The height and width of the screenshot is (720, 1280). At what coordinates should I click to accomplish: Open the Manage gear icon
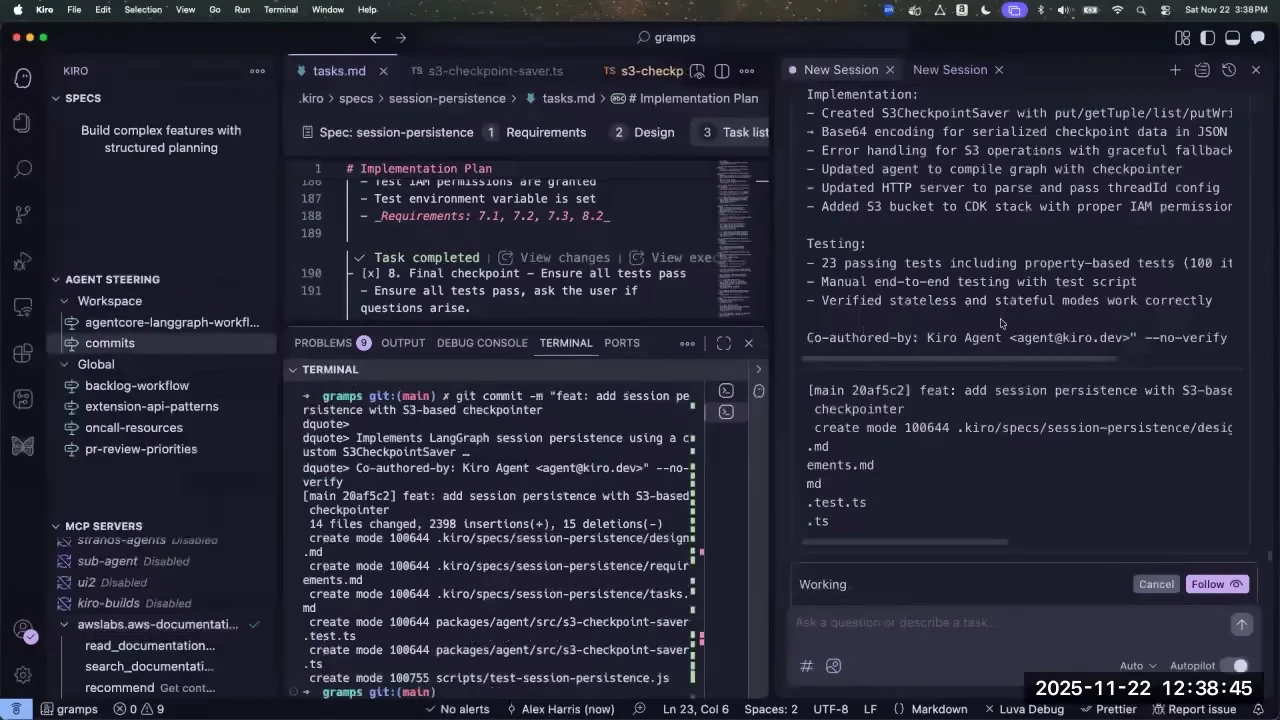(x=22, y=676)
